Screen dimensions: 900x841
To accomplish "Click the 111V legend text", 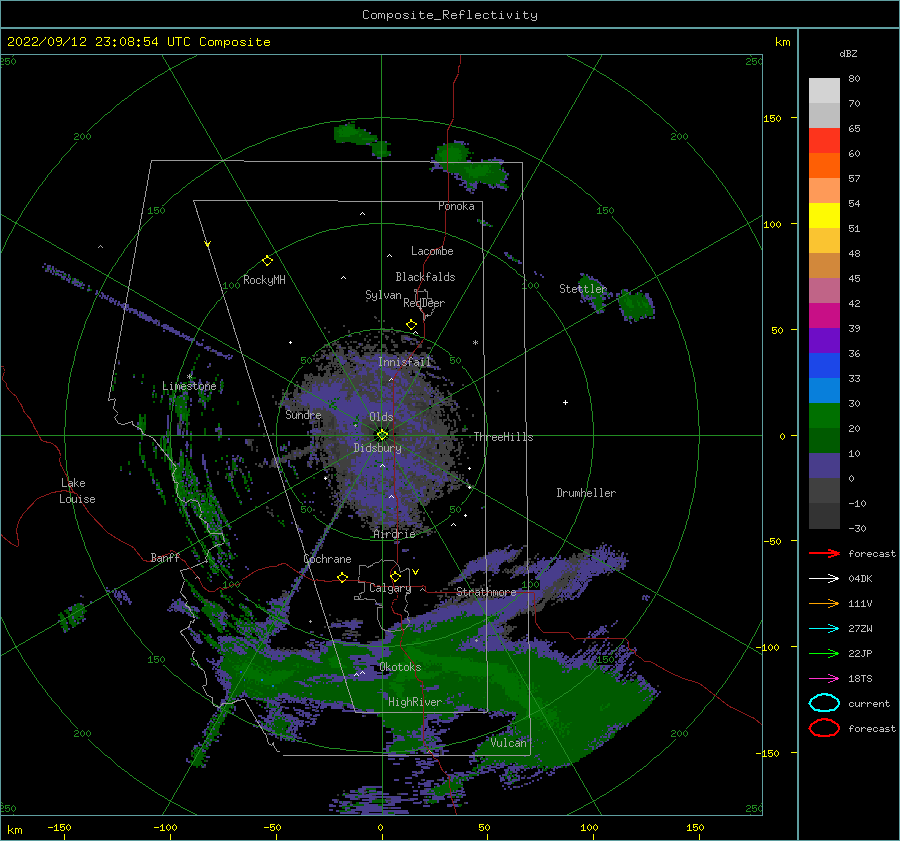I will [x=860, y=603].
